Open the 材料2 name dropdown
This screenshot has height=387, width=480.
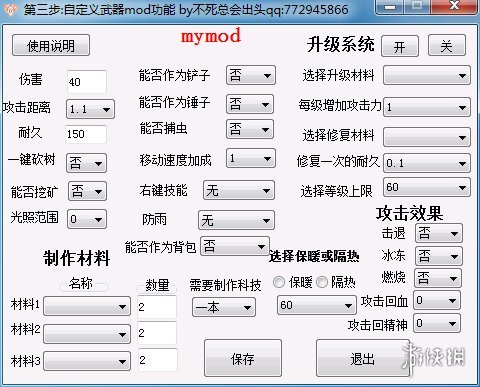tap(87, 334)
